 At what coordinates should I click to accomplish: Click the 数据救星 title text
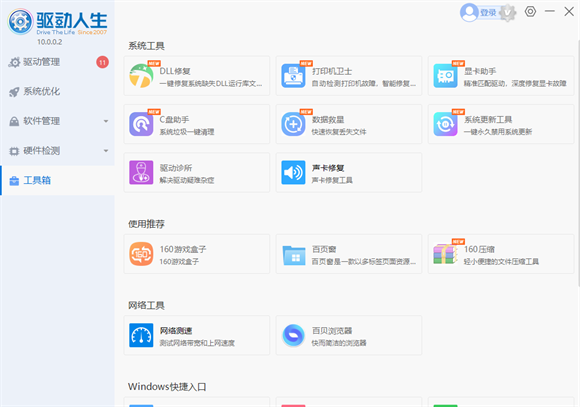tap(328, 120)
